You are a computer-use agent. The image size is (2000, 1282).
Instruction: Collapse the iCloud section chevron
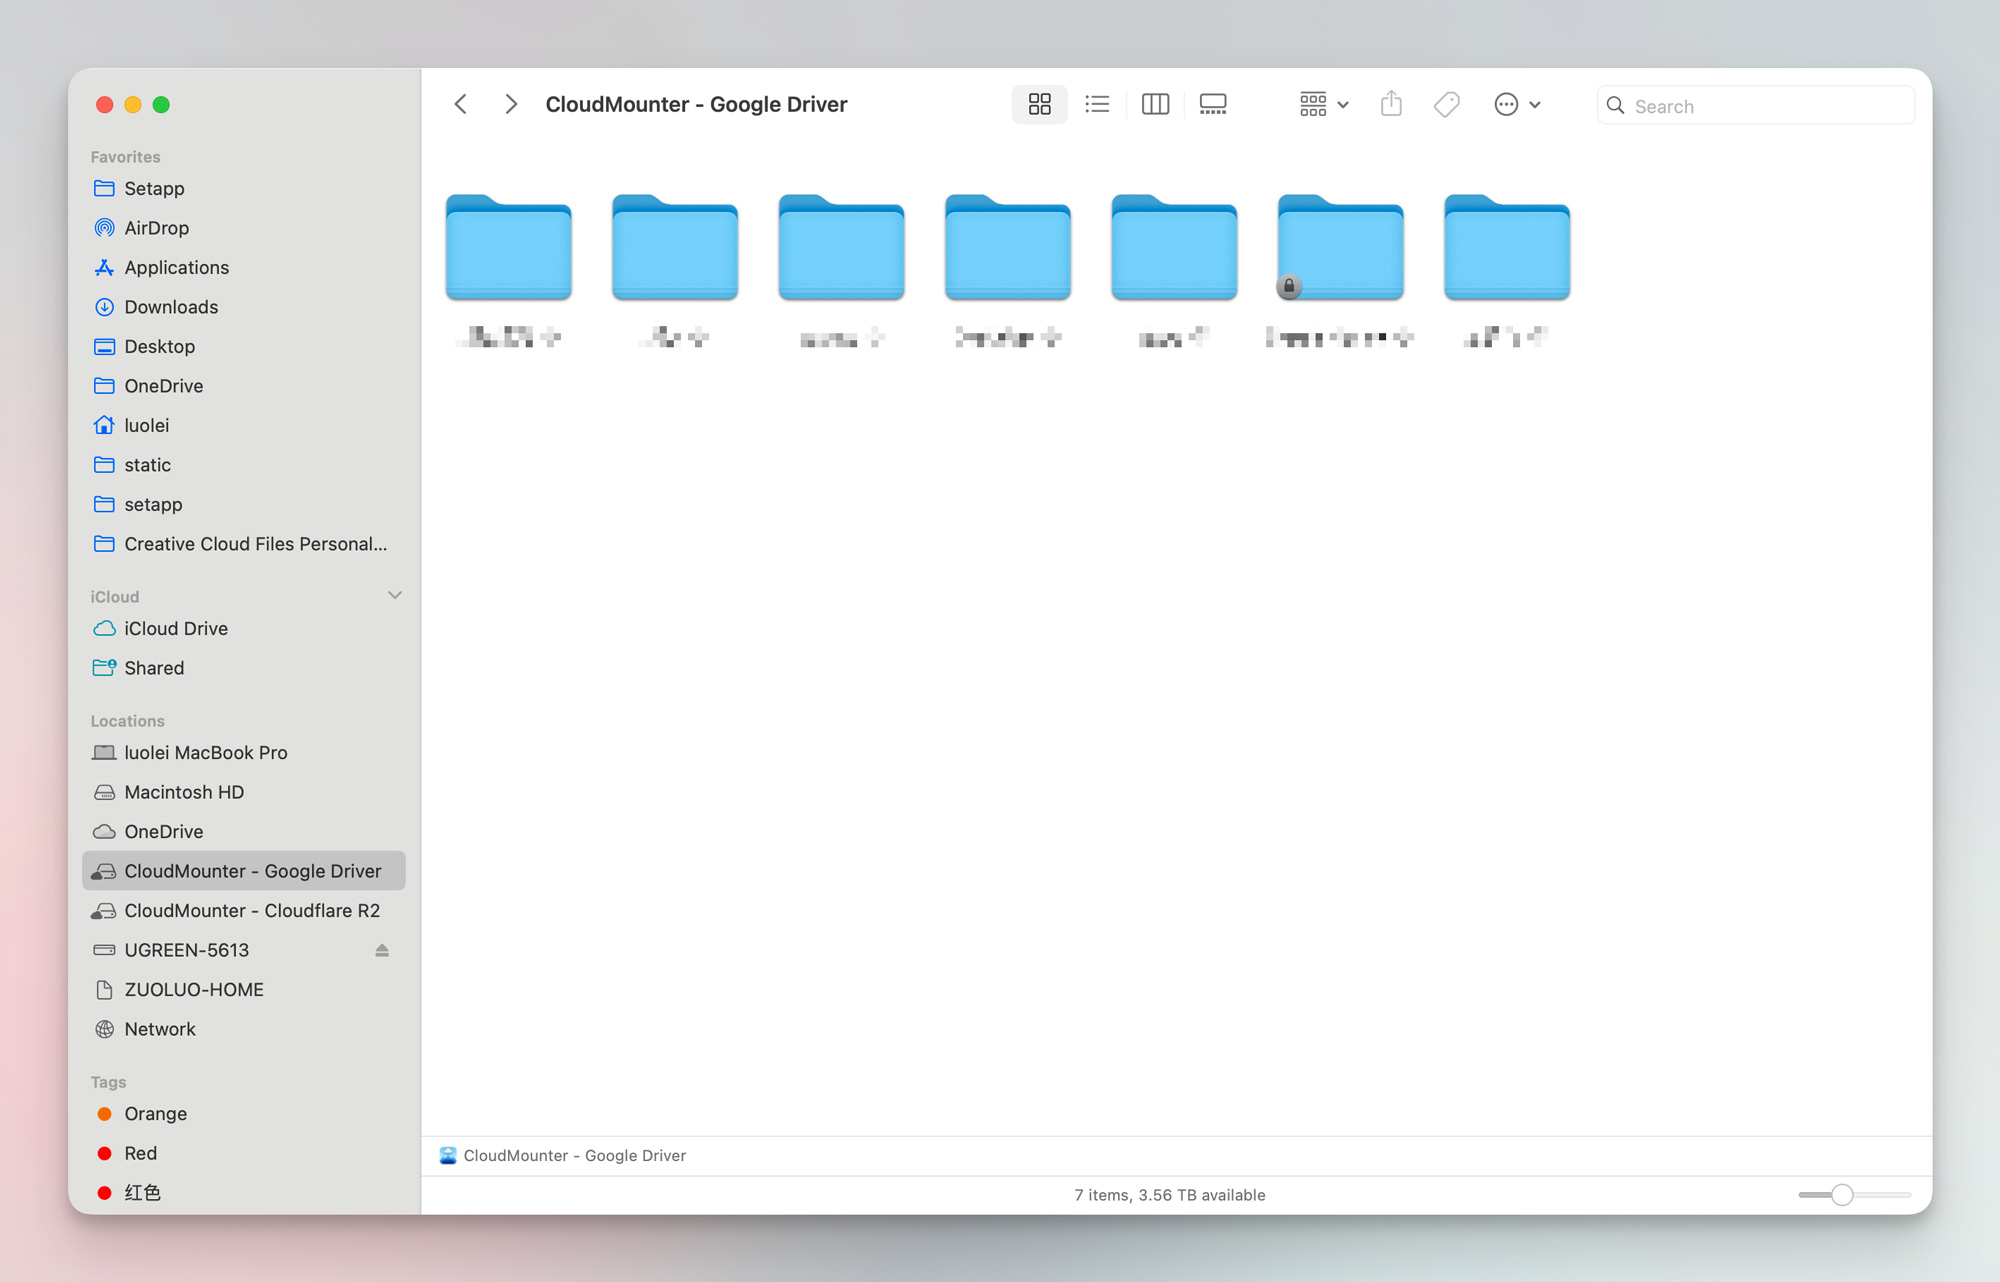(395, 595)
